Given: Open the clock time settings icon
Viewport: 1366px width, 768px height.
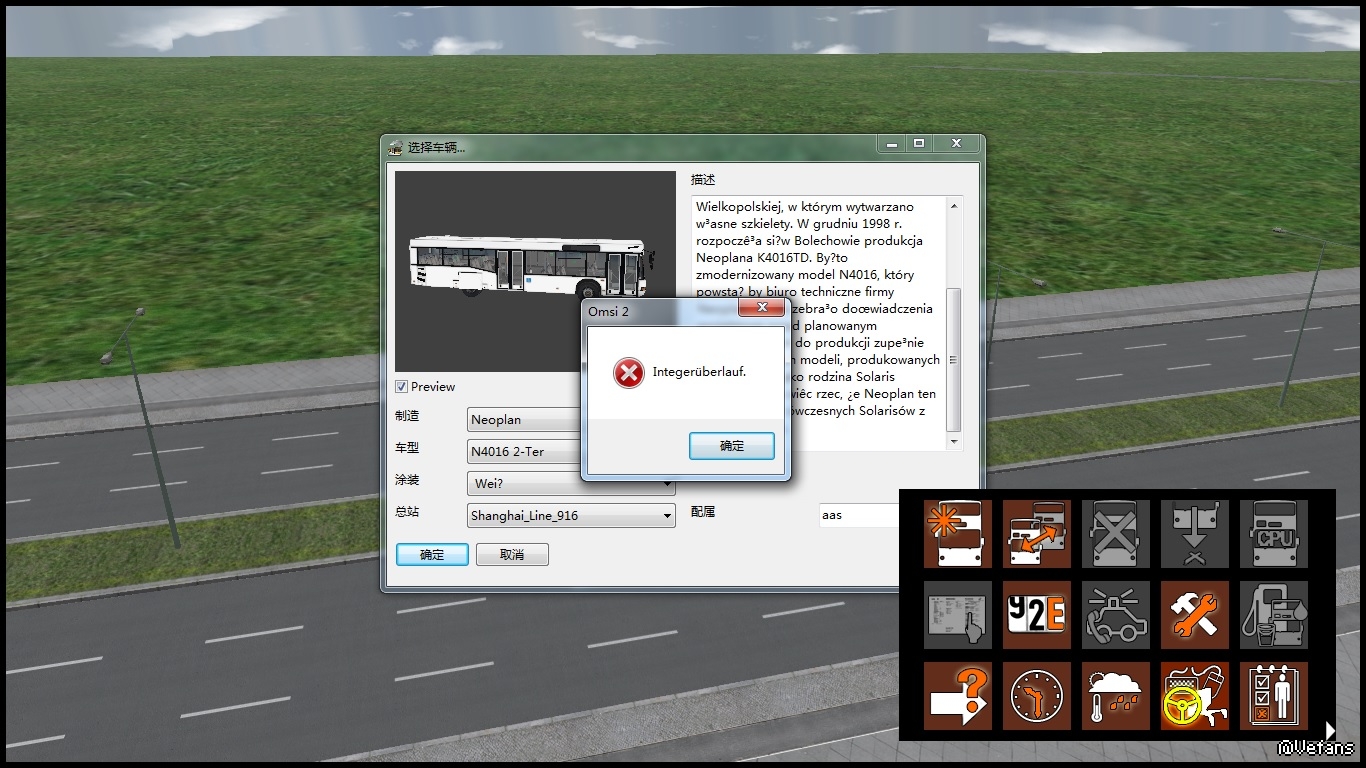Looking at the screenshot, I should tap(1037, 696).
